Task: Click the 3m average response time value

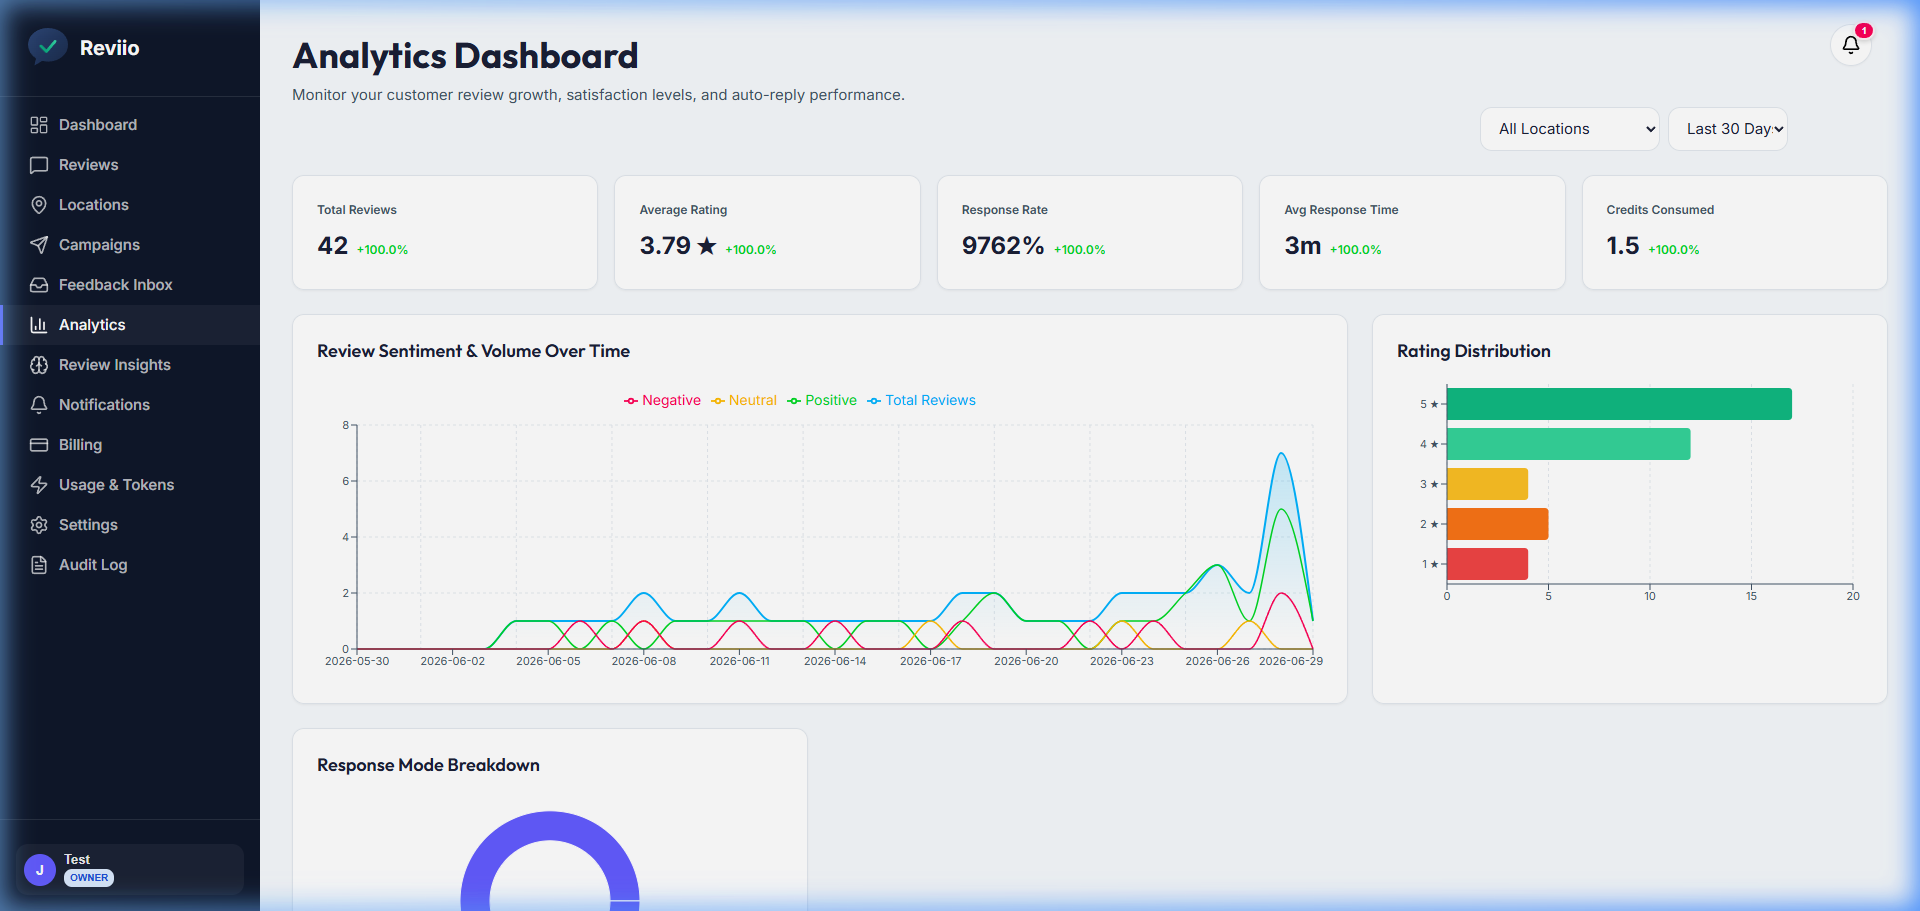Action: tap(1303, 246)
